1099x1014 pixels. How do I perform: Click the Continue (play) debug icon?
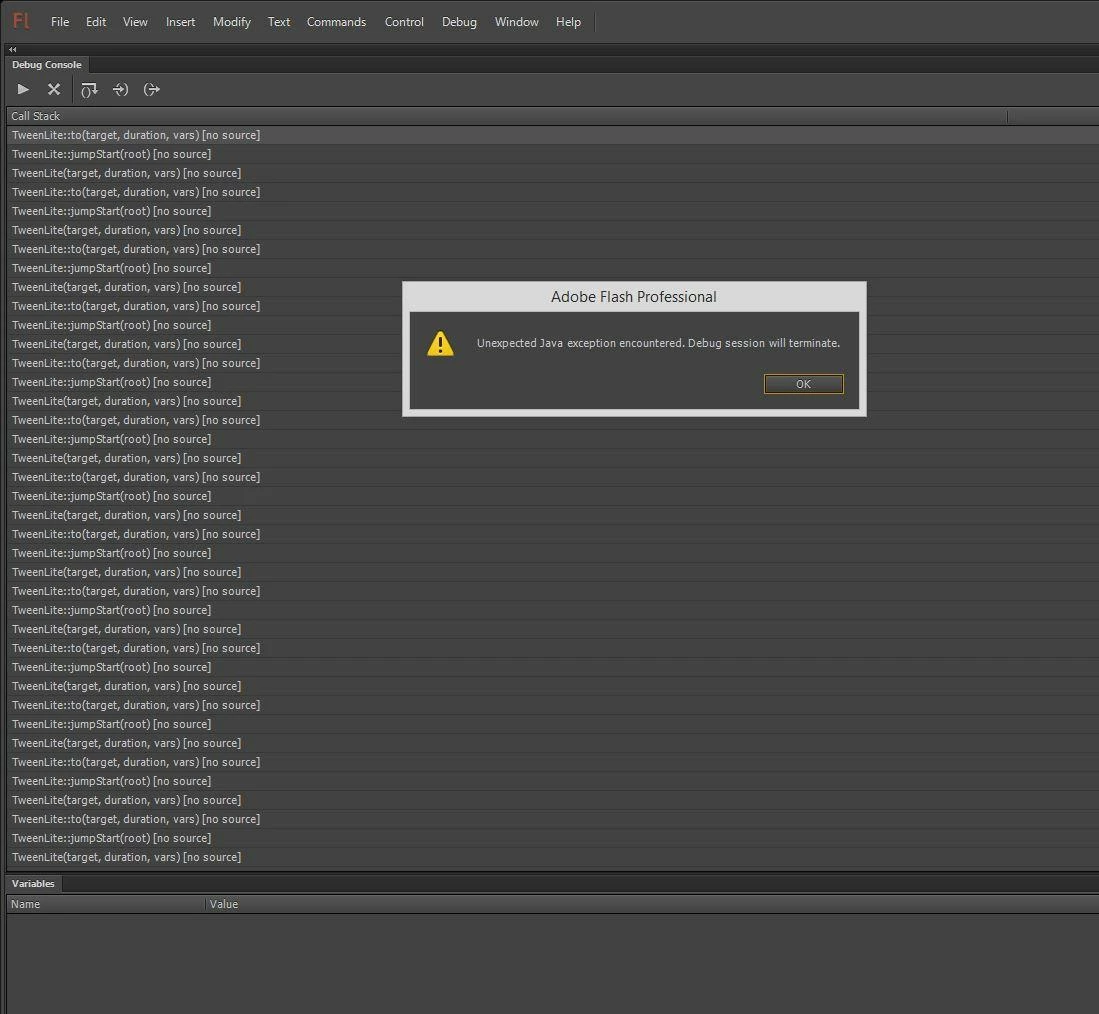click(22, 89)
